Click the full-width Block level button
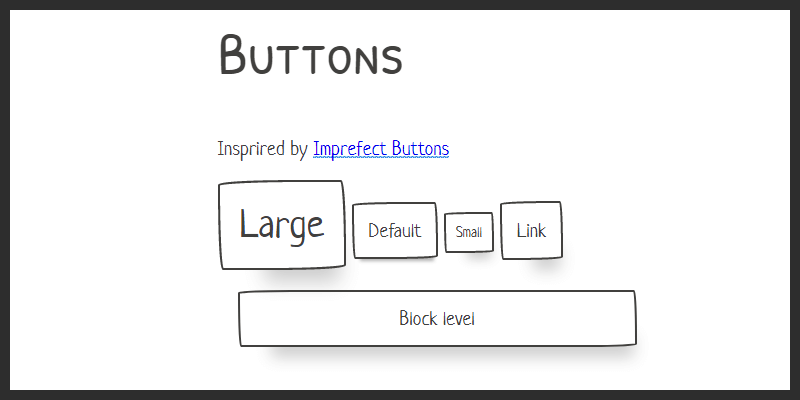This screenshot has width=800, height=400. click(437, 319)
